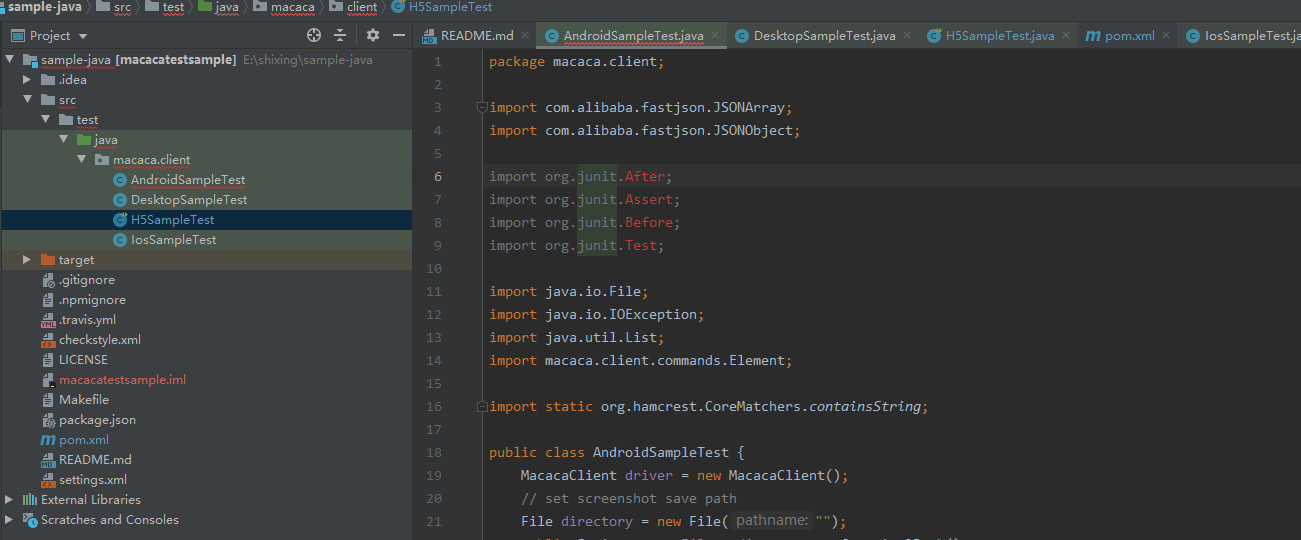Click 'org.junit.After' import line
This screenshot has height=540, width=1301.
[581, 176]
